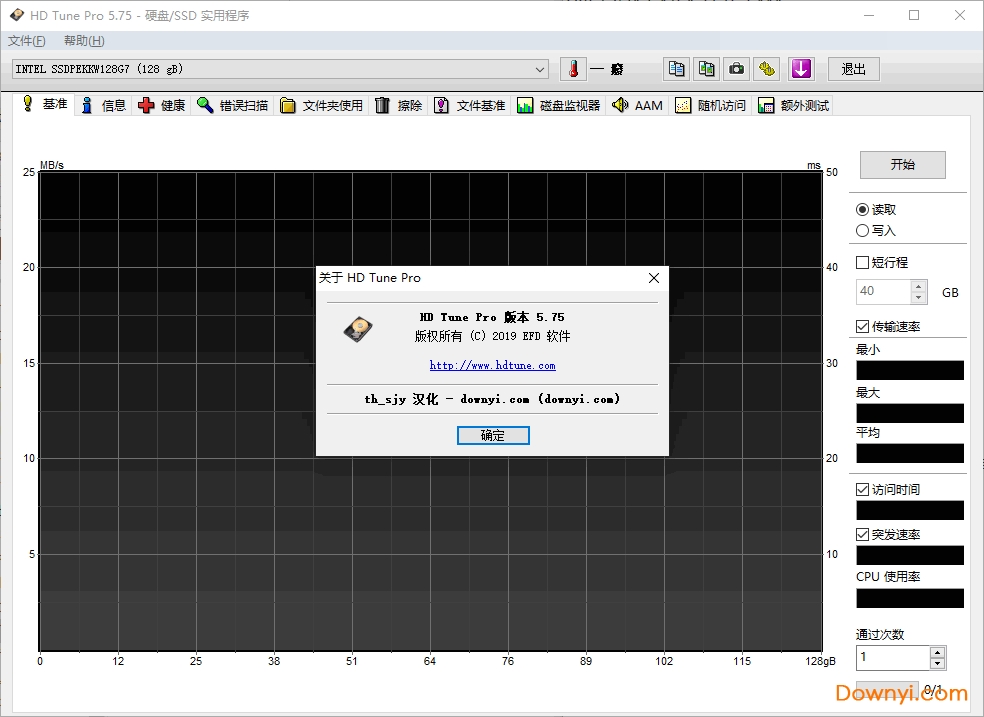Image resolution: width=984 pixels, height=717 pixels.
Task: Open the 健康 health tab
Action: coord(162,105)
